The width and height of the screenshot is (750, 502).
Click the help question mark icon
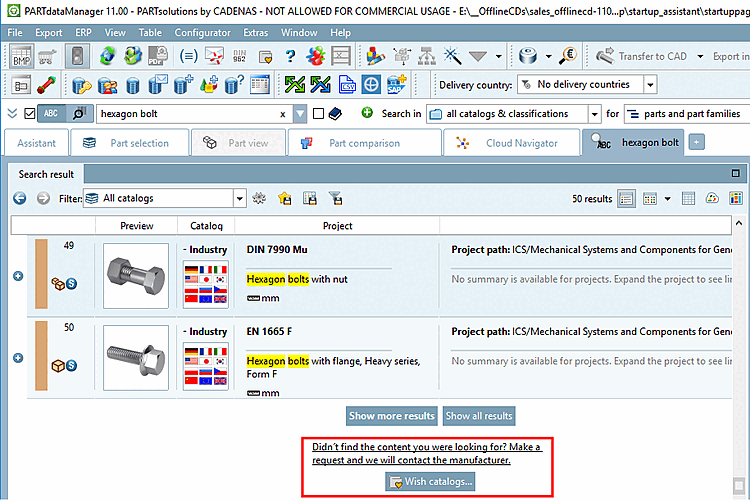coord(290,56)
